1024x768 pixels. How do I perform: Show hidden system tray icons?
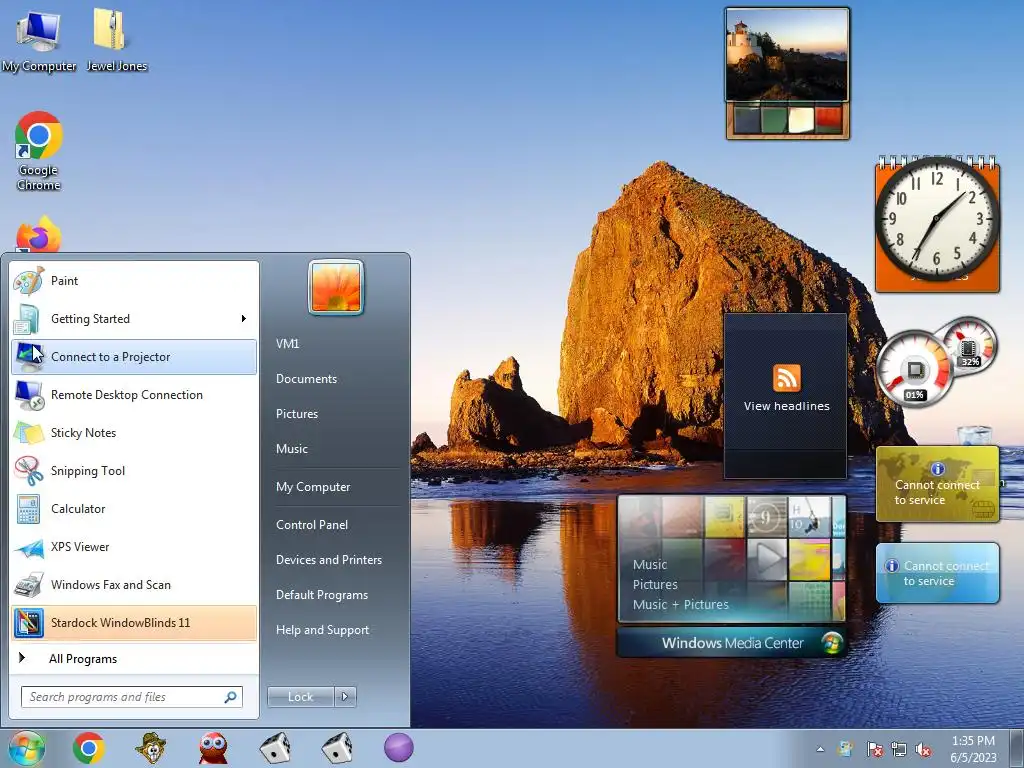coord(820,749)
